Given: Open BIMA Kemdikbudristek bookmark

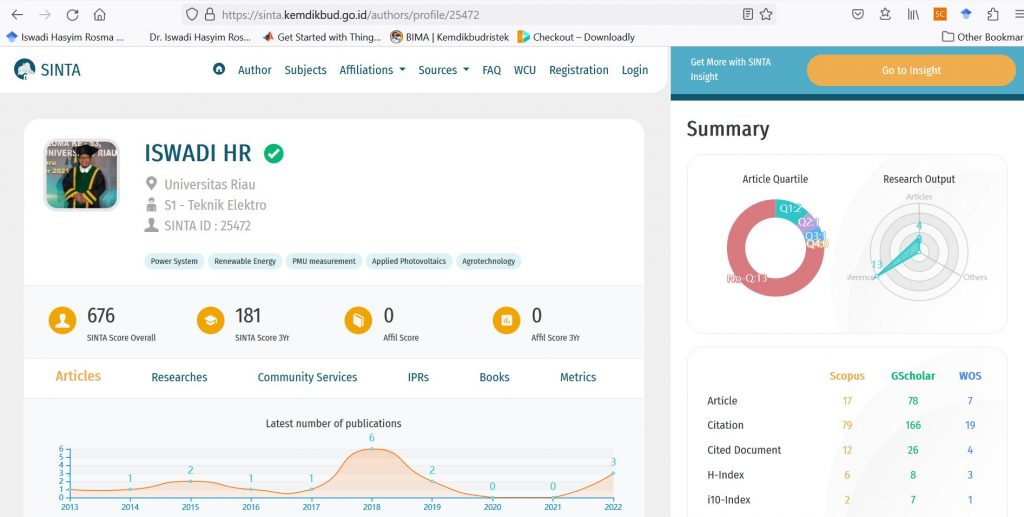Looking at the screenshot, I should click(x=449, y=37).
